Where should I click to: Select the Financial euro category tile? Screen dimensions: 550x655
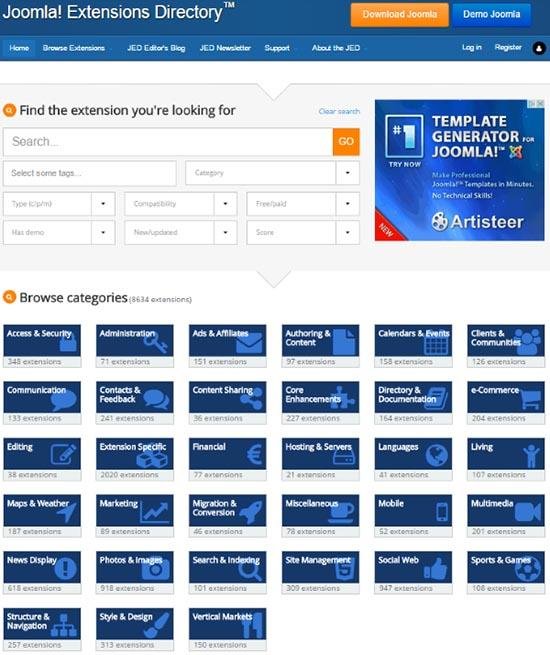[228, 459]
